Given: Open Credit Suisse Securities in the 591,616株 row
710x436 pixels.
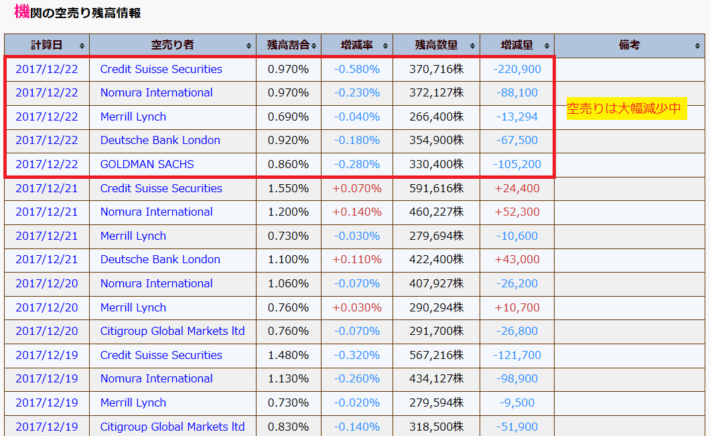Looking at the screenshot, I should point(161,188).
